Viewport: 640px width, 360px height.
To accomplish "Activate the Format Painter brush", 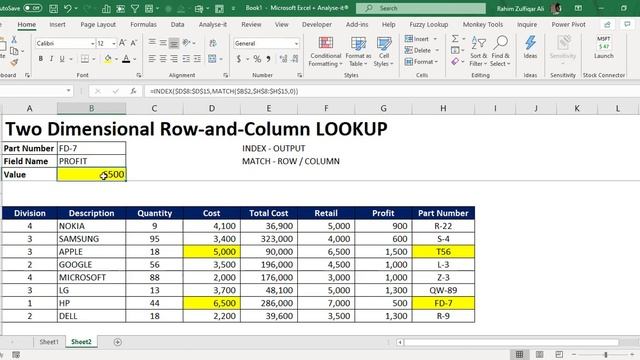I will 14,62.
